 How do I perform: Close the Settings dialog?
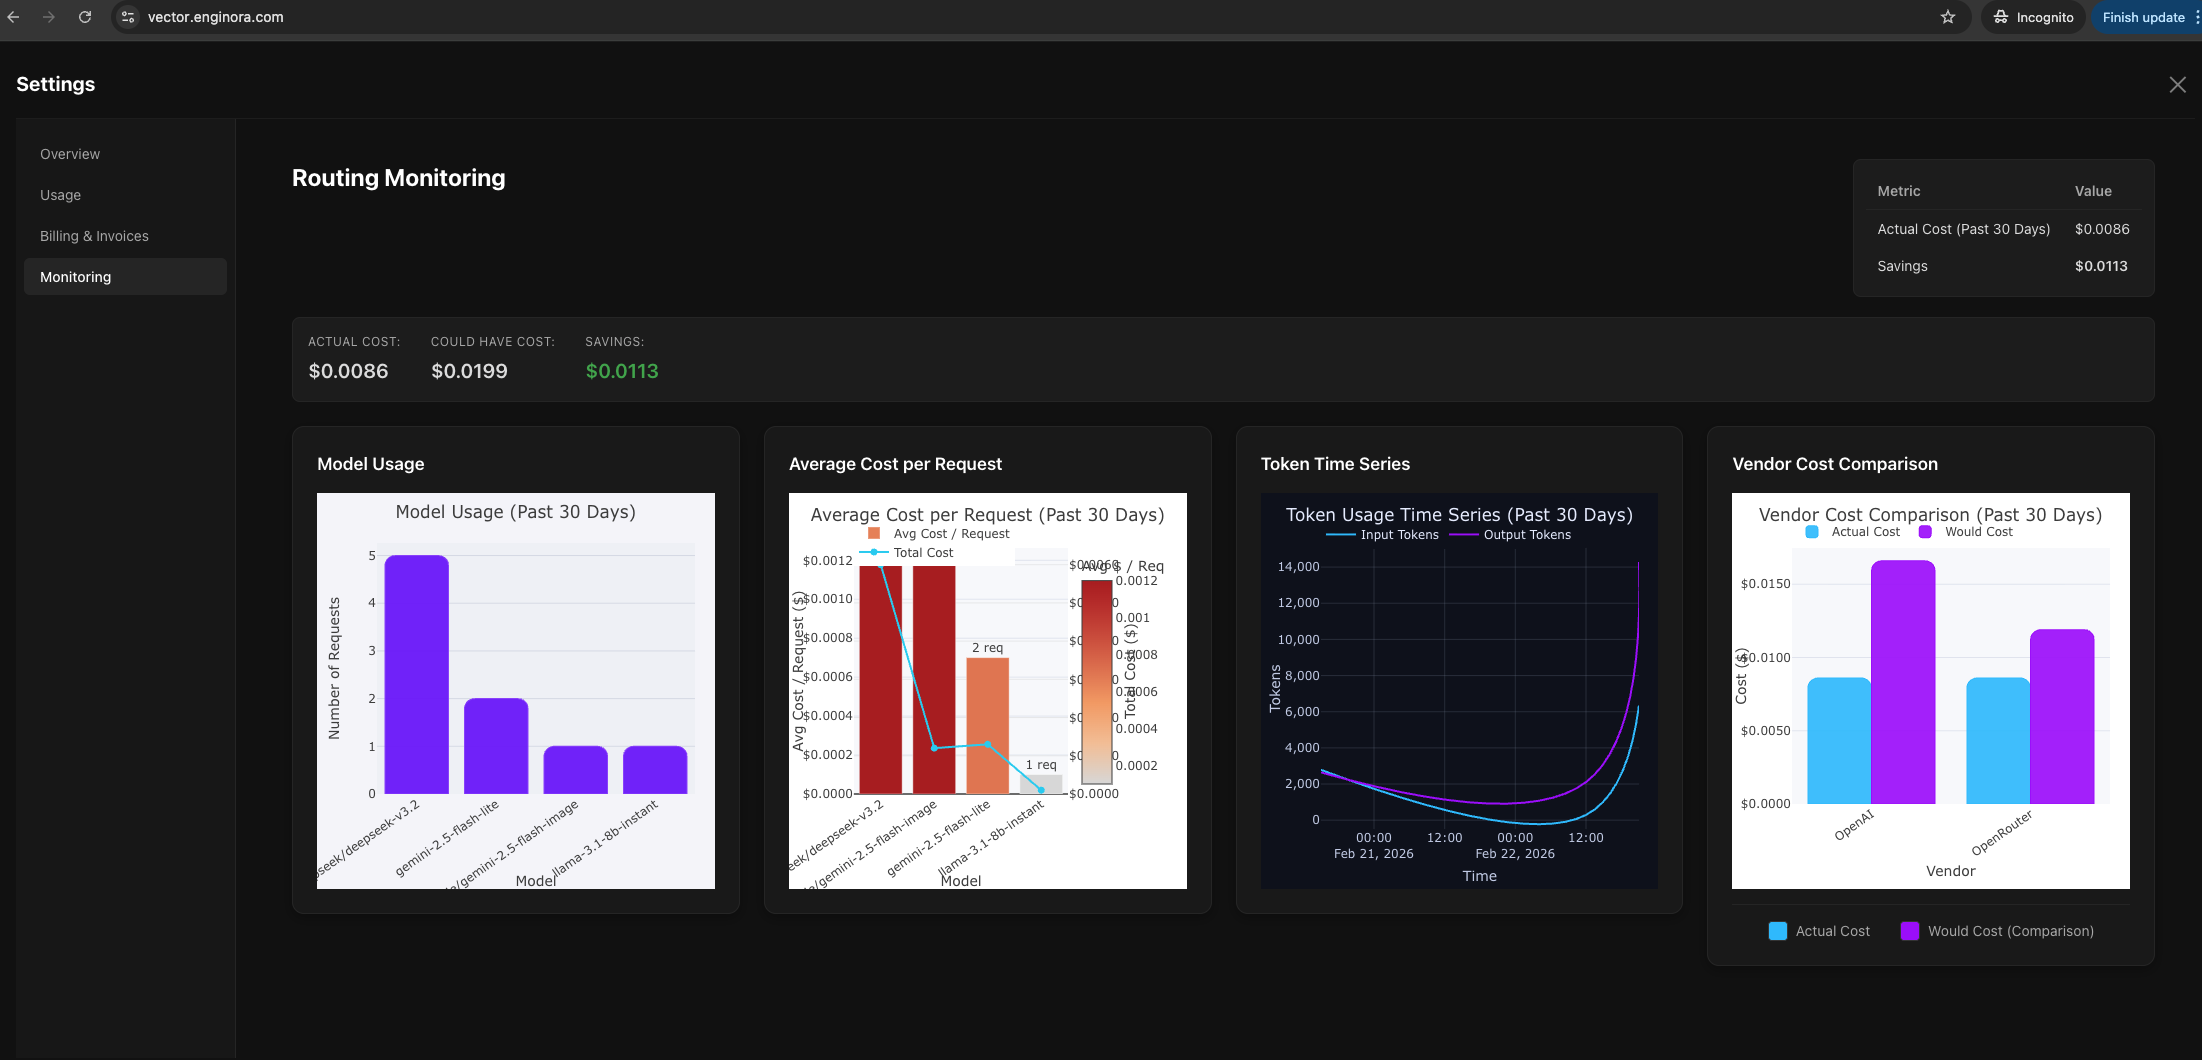[x=2177, y=84]
